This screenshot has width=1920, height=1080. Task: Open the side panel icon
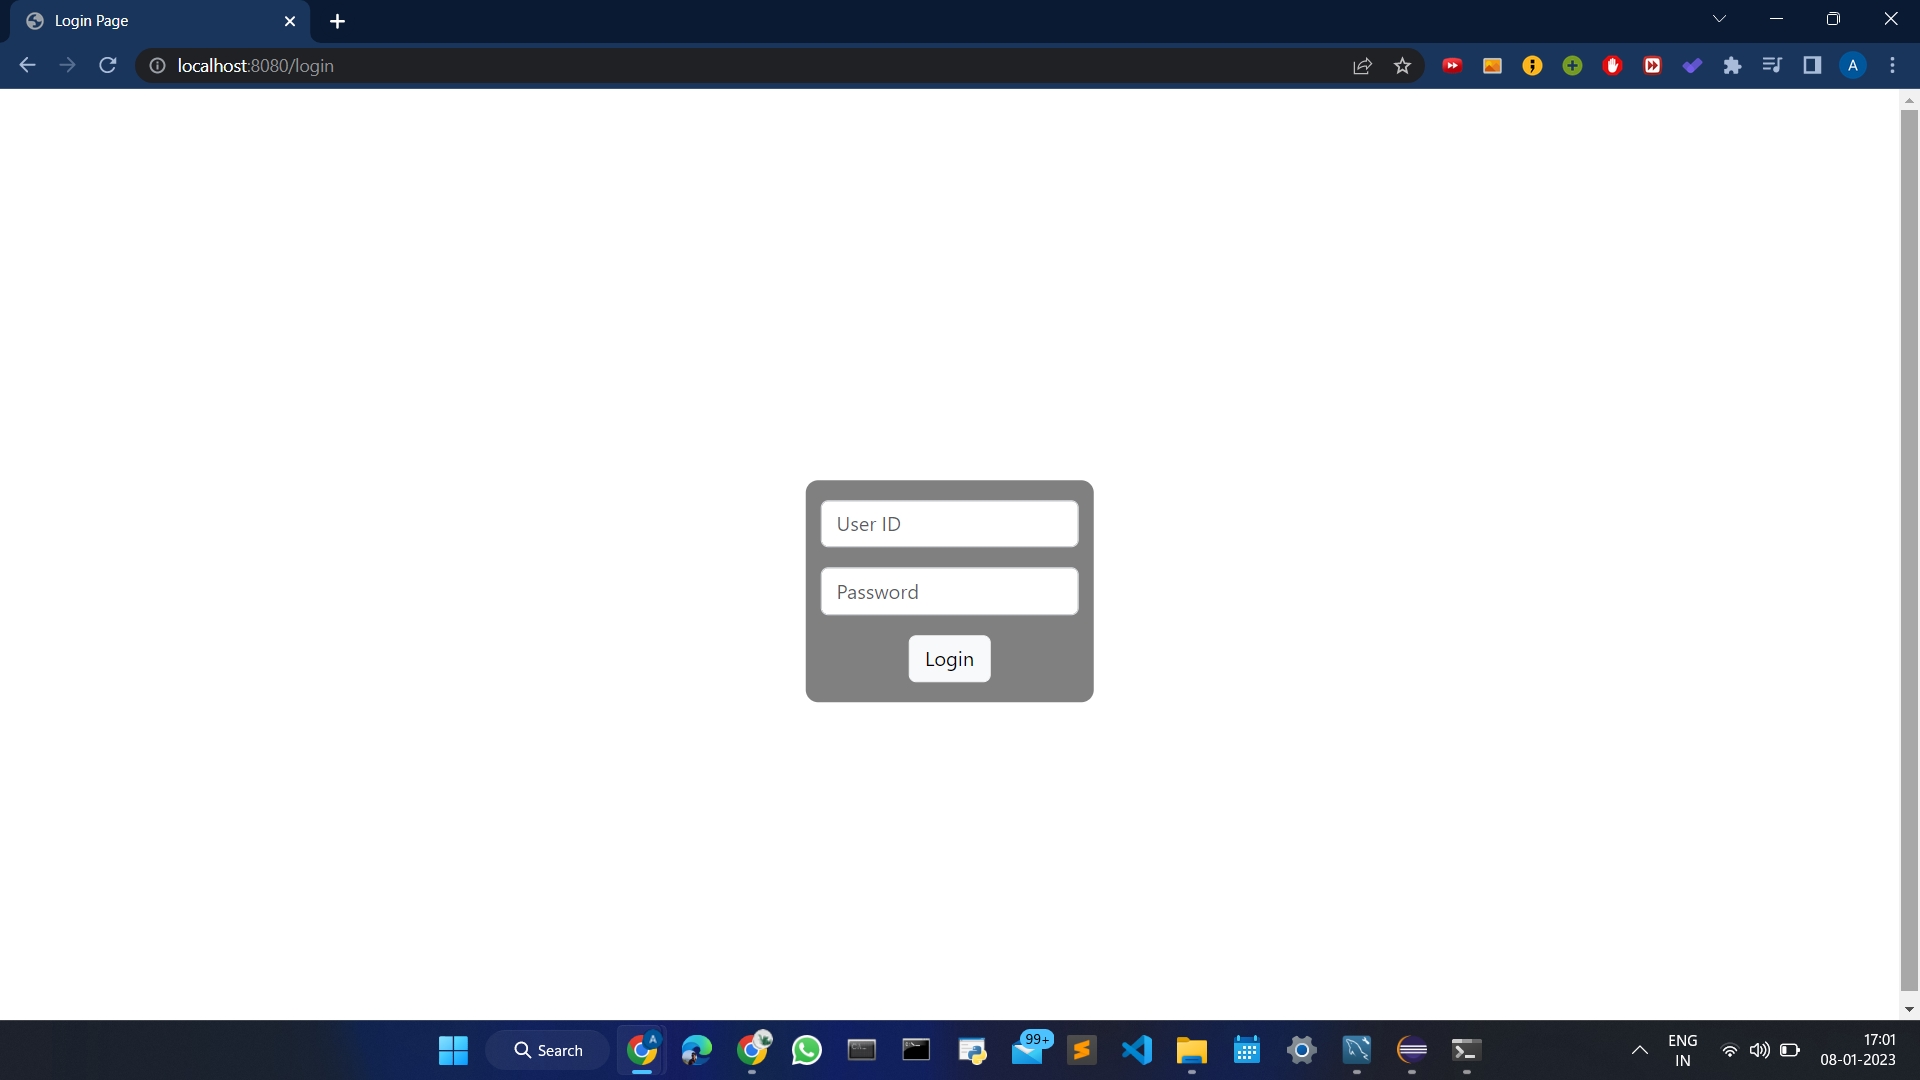(x=1813, y=65)
